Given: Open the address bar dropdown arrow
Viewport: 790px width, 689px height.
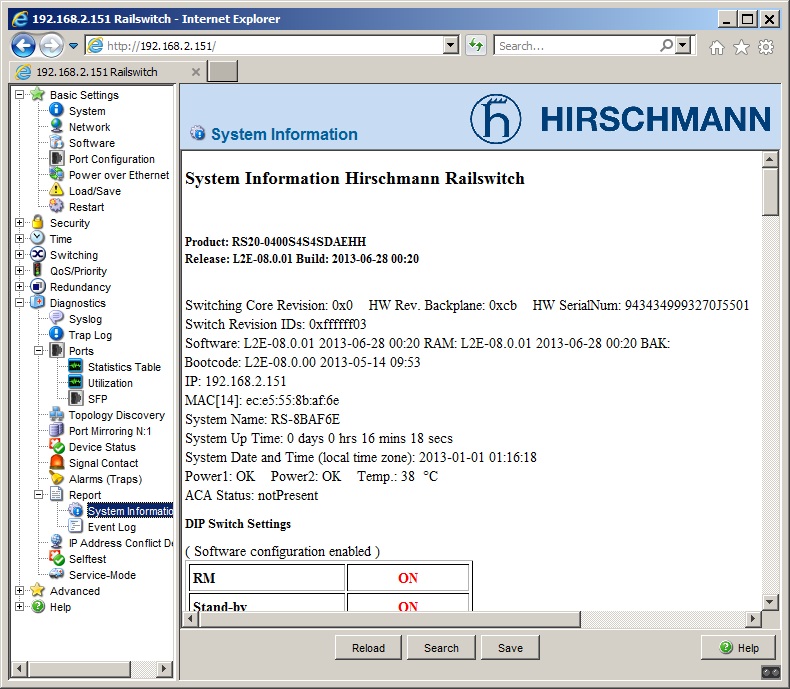Looking at the screenshot, I should coord(449,46).
